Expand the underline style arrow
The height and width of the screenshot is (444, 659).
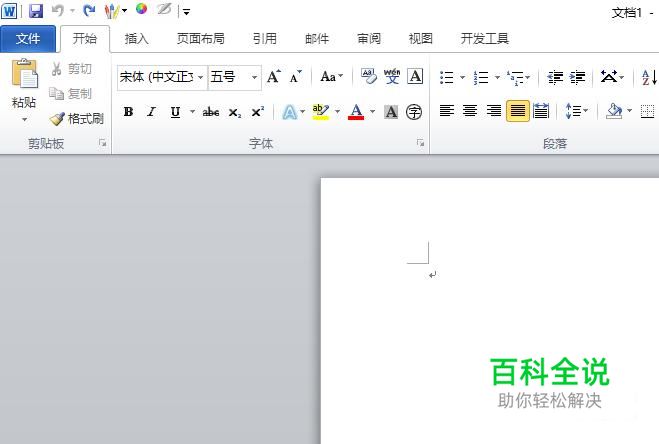192,112
